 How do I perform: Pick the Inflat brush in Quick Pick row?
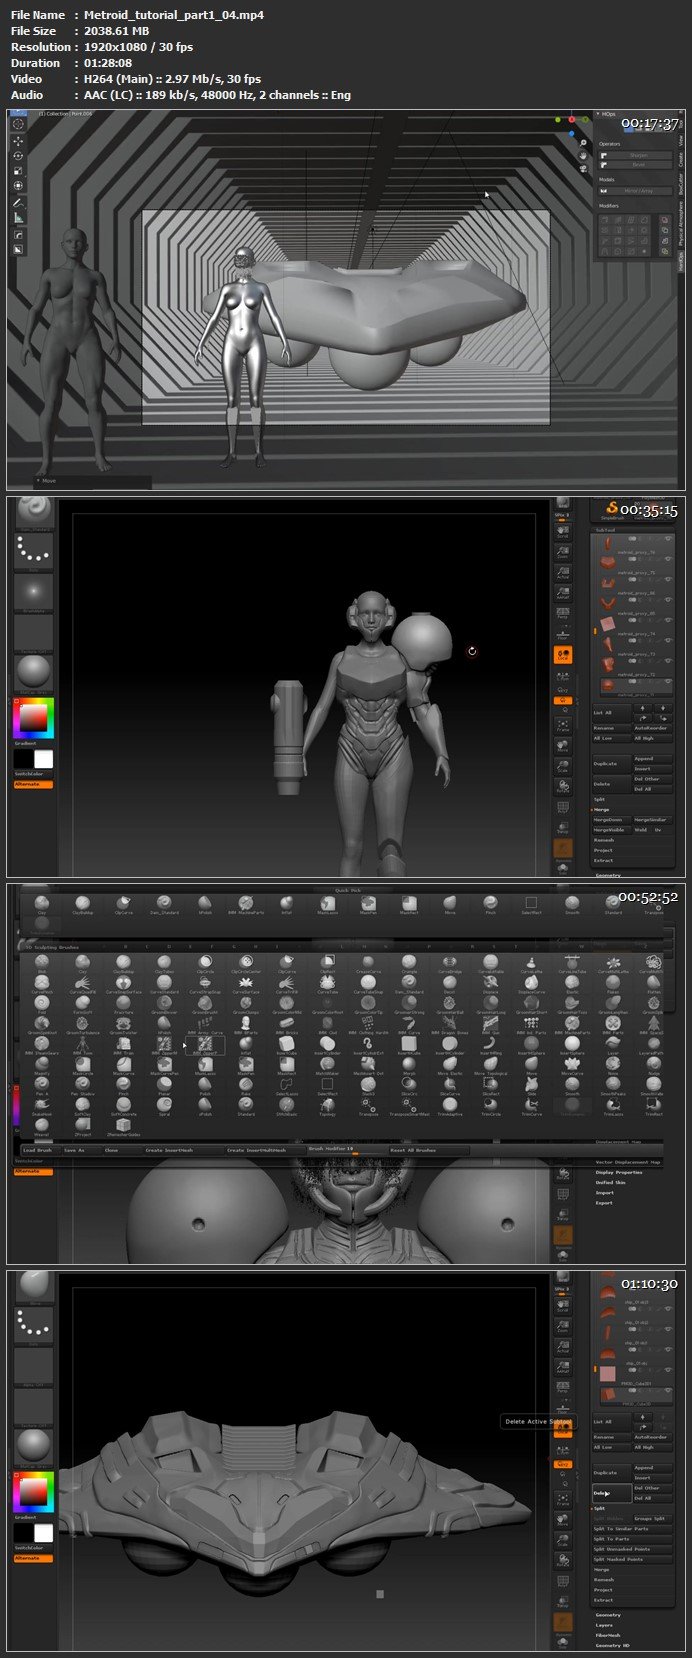[x=287, y=904]
